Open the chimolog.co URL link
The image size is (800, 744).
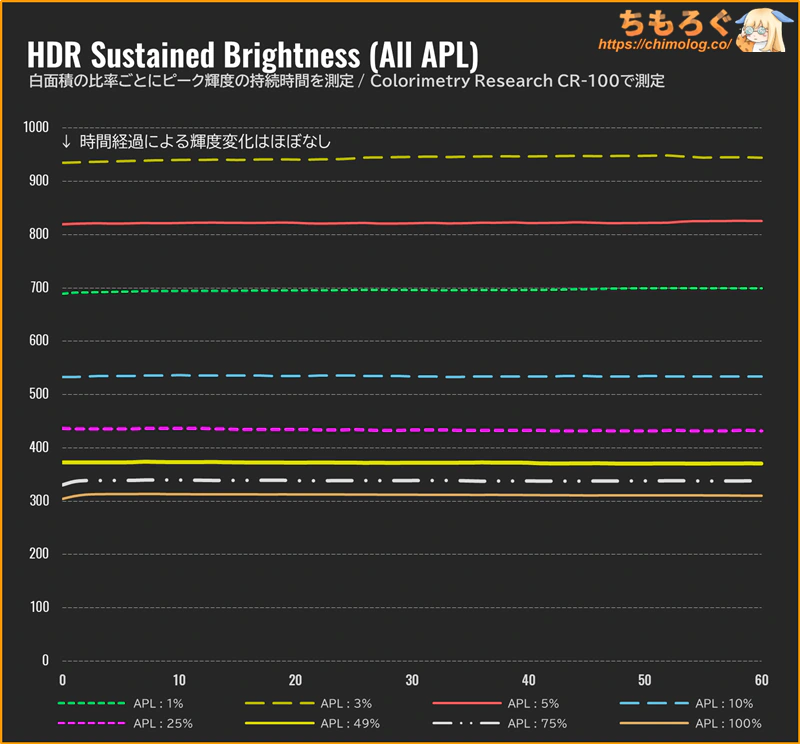[664, 44]
